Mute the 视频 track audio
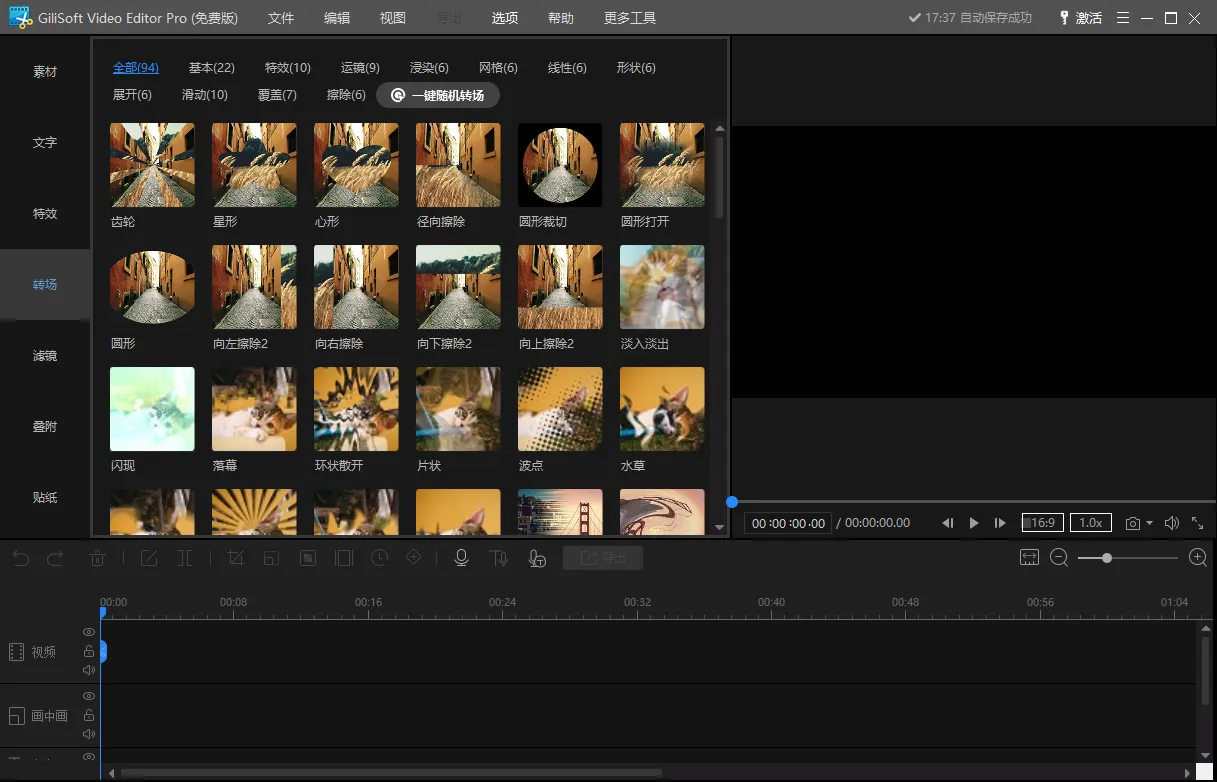The image size is (1217, 782). coord(89,670)
